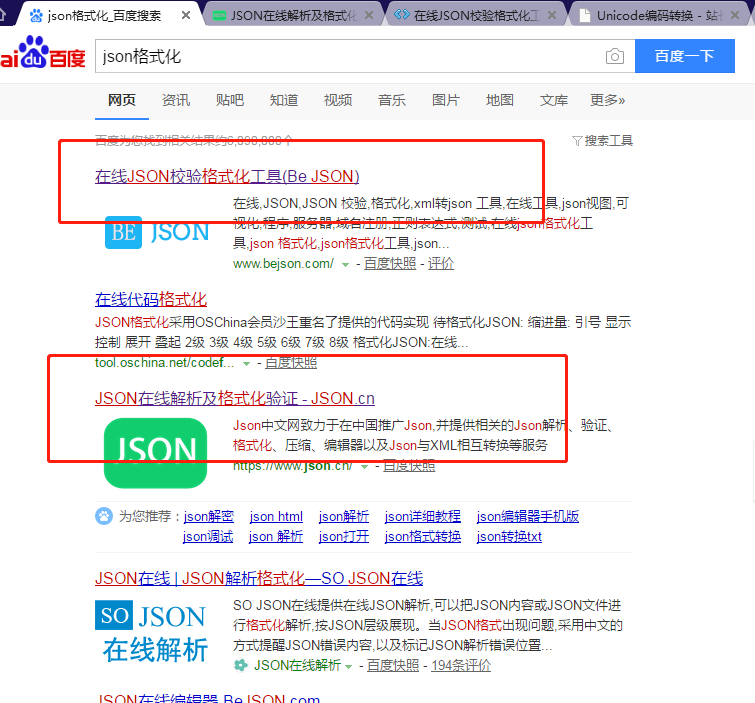
Task: Click the paw icon beside 为您推荐
Action: point(104,516)
